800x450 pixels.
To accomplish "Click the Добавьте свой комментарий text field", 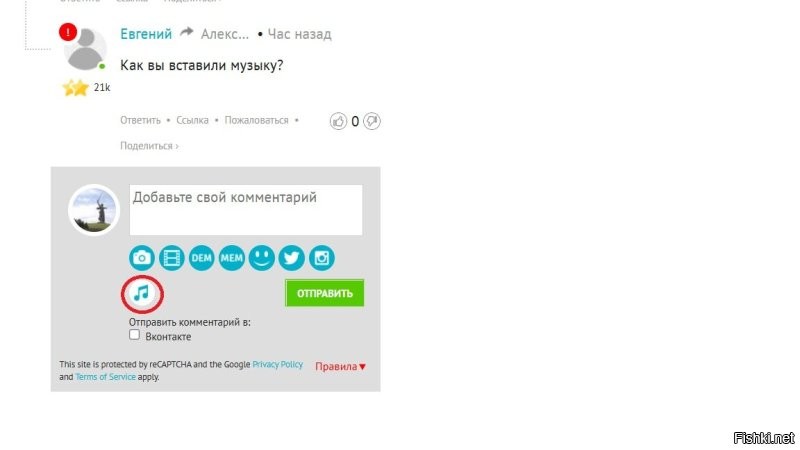I will tap(246, 210).
